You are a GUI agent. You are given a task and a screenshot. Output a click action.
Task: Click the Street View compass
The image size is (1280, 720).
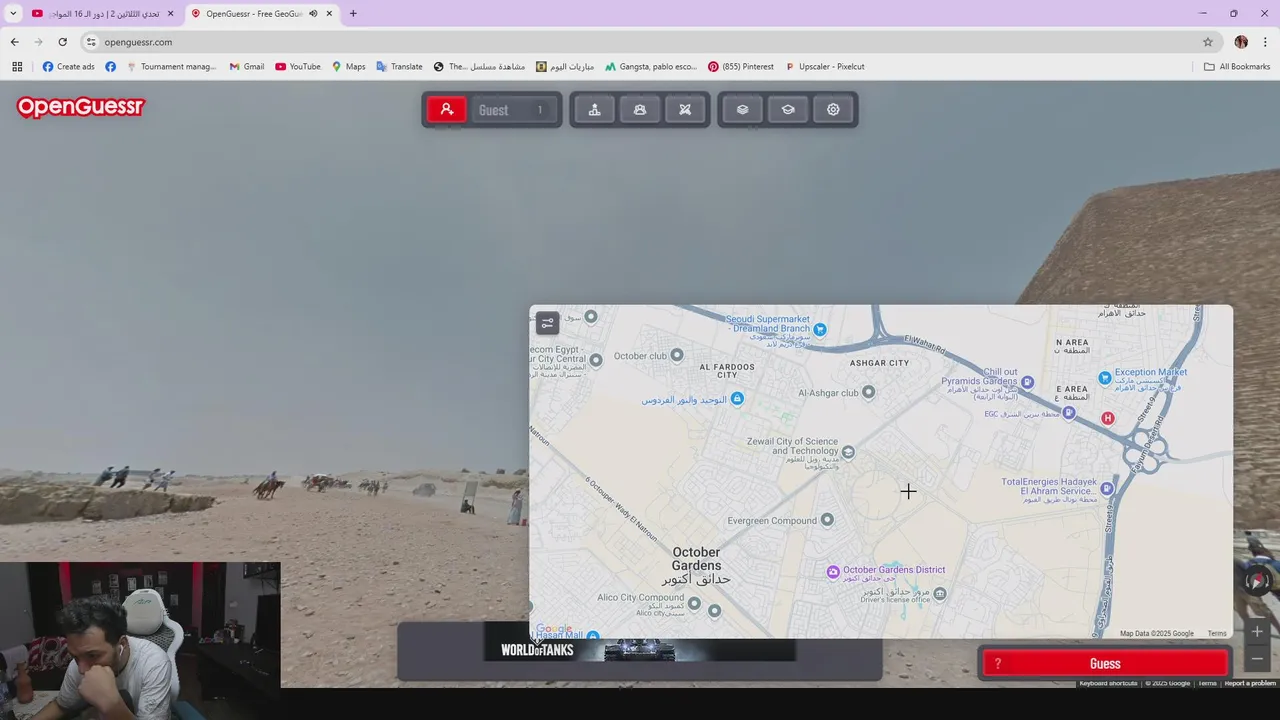click(x=1257, y=581)
